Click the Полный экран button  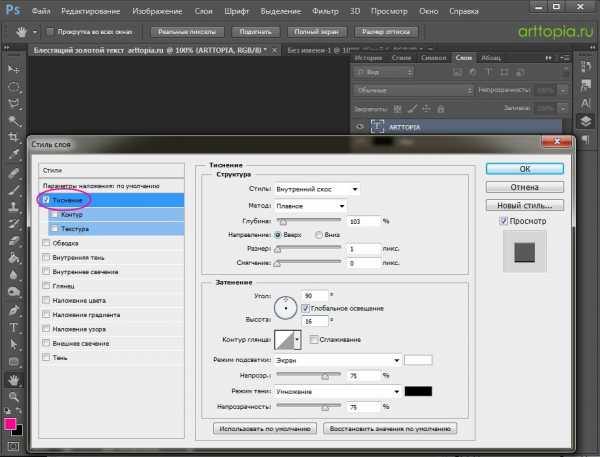pyautogui.click(x=316, y=32)
